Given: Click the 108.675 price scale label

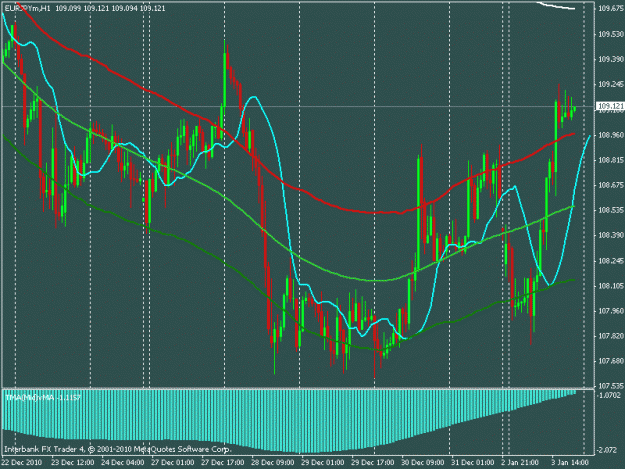Looking at the screenshot, I should (611, 185).
